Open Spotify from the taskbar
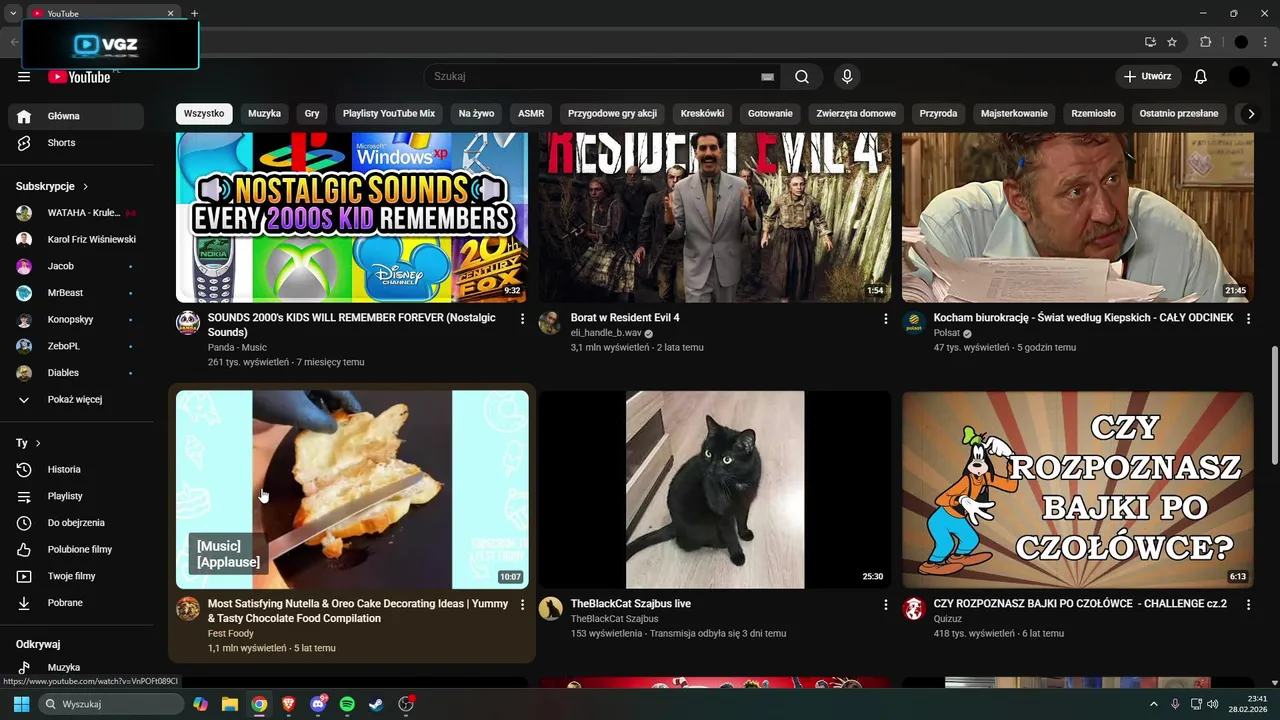Image resolution: width=1280 pixels, height=720 pixels. 347,704
